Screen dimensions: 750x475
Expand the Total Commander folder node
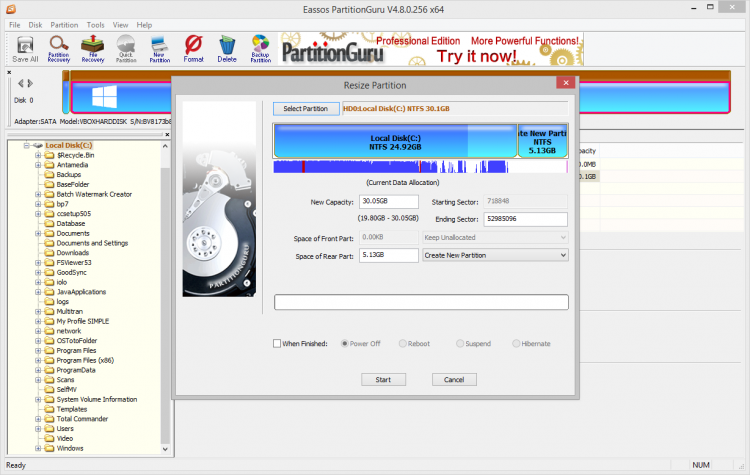[x=38, y=419]
